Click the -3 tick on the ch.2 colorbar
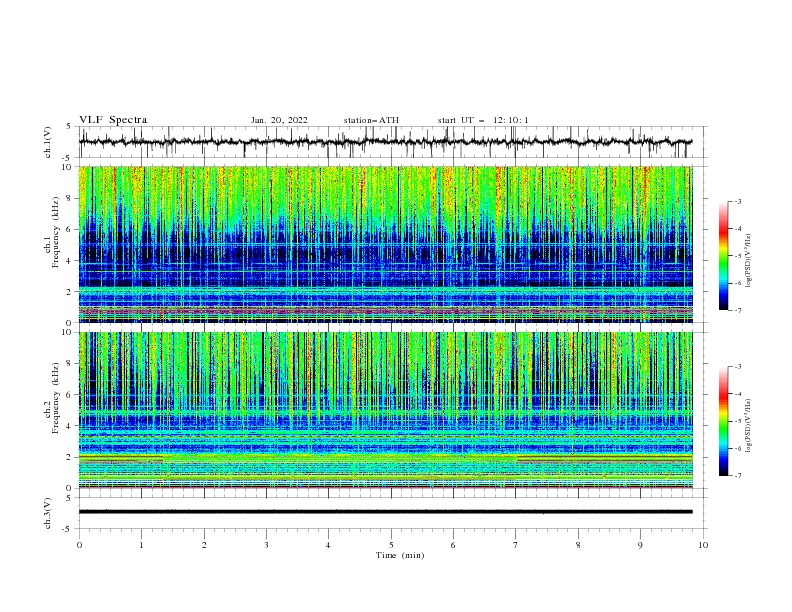792x612 pixels. (x=738, y=367)
